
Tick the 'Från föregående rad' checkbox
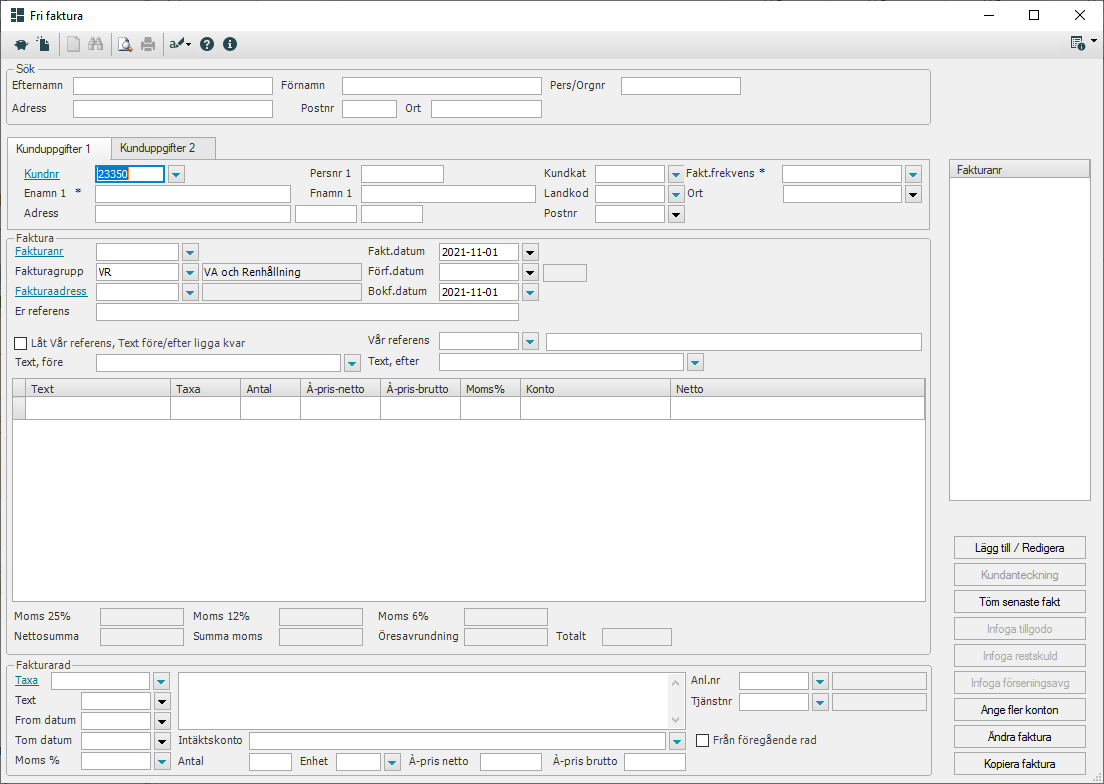click(703, 741)
